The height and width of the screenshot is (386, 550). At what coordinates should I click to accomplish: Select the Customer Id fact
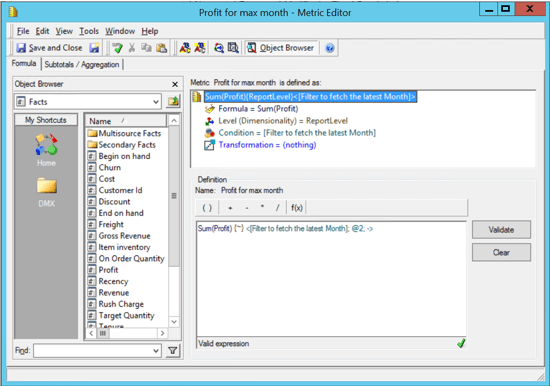tap(115, 190)
